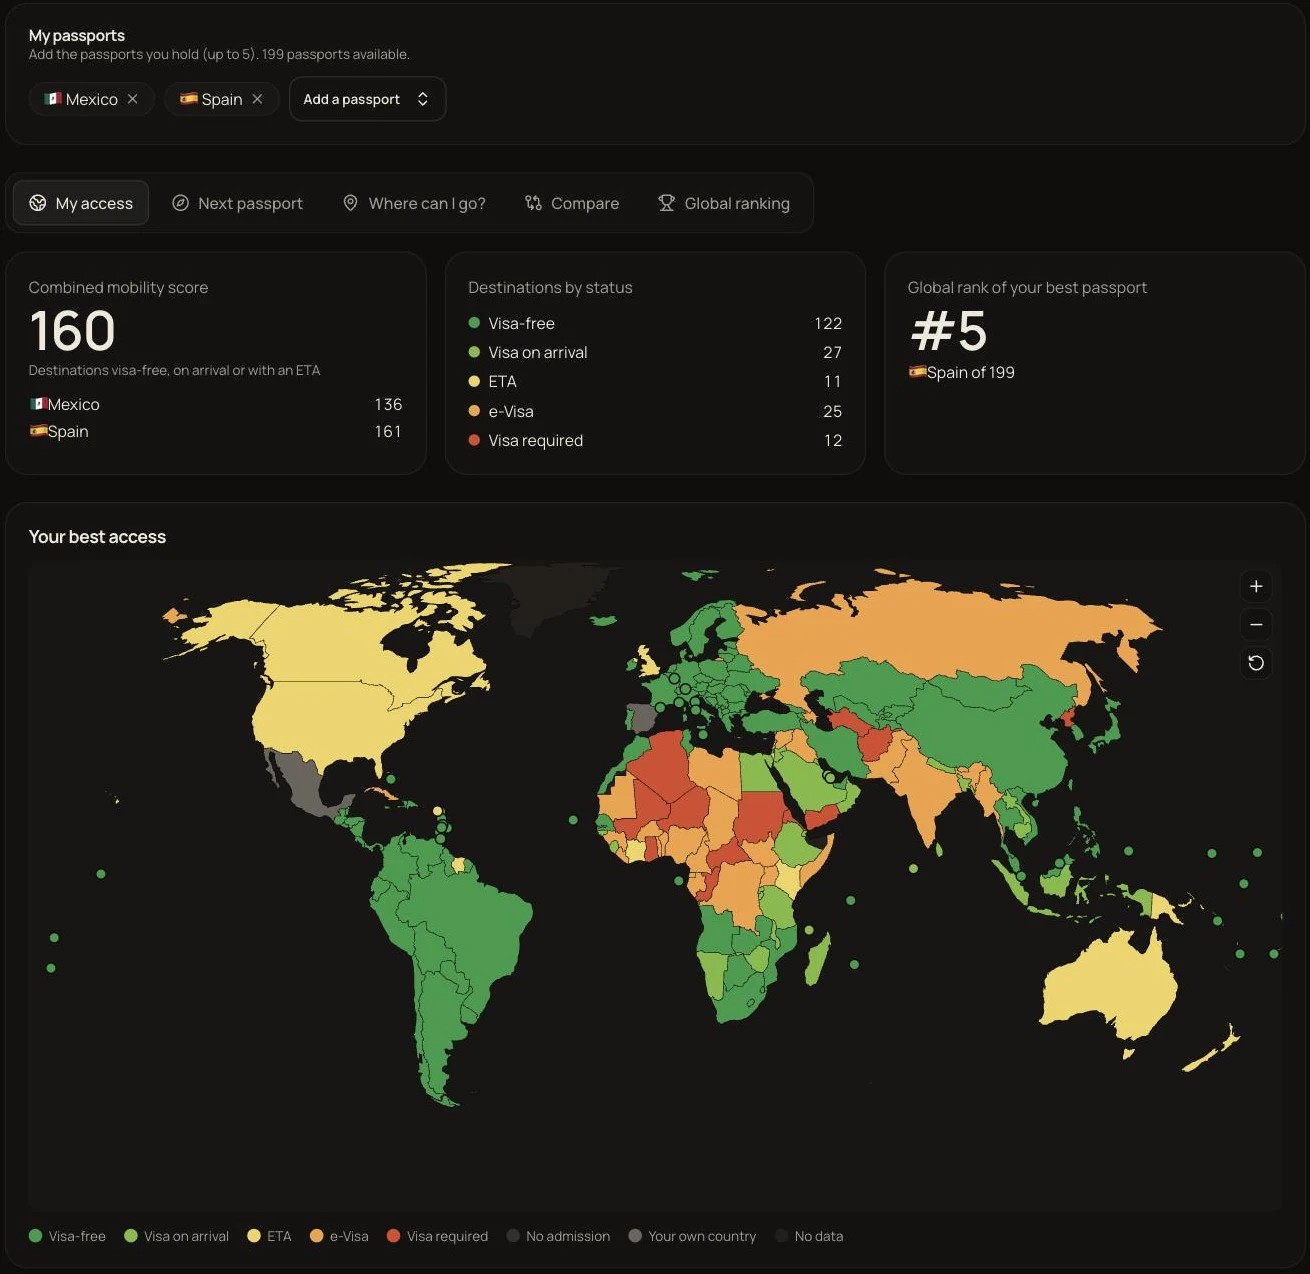The width and height of the screenshot is (1310, 1274).
Task: Click the Visa on arrival status row
Action: (x=655, y=352)
